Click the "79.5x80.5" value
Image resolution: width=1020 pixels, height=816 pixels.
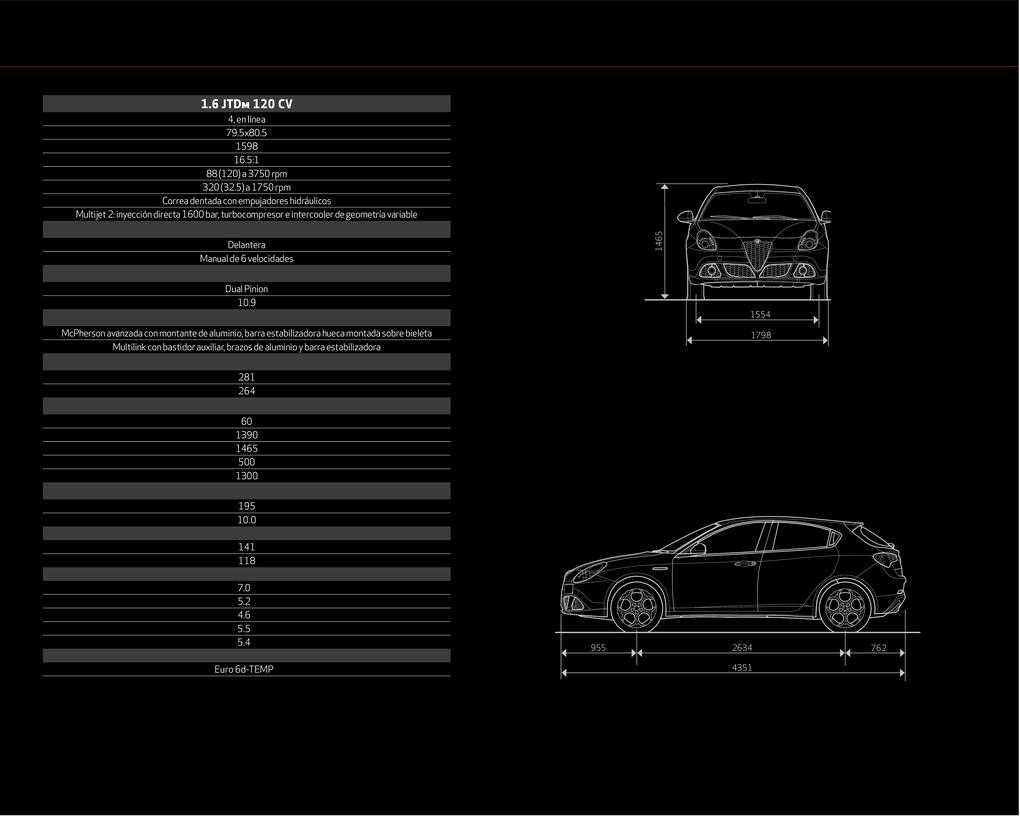click(x=247, y=133)
